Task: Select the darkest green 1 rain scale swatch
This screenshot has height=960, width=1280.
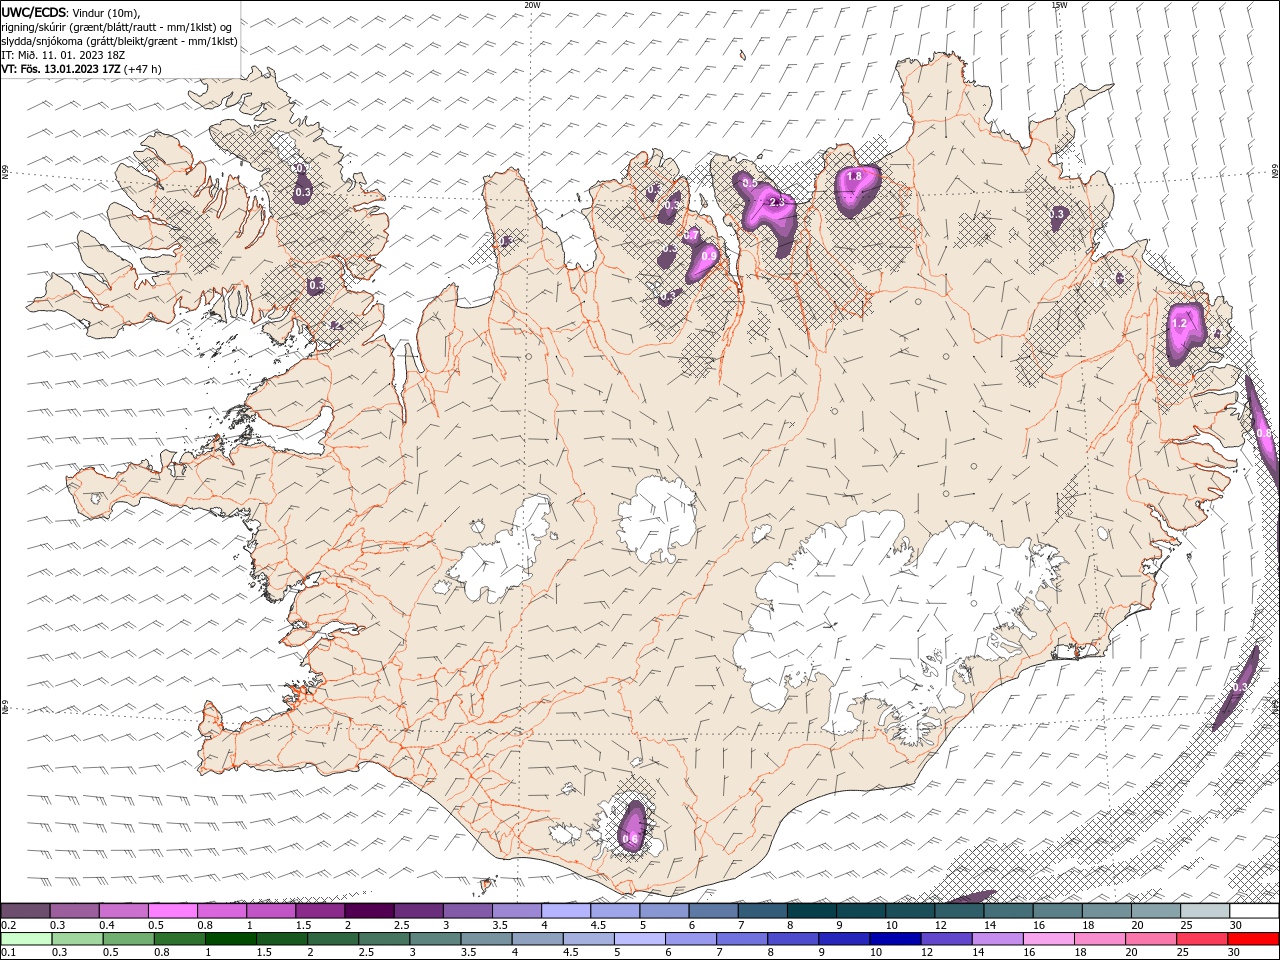Action: click(230, 939)
